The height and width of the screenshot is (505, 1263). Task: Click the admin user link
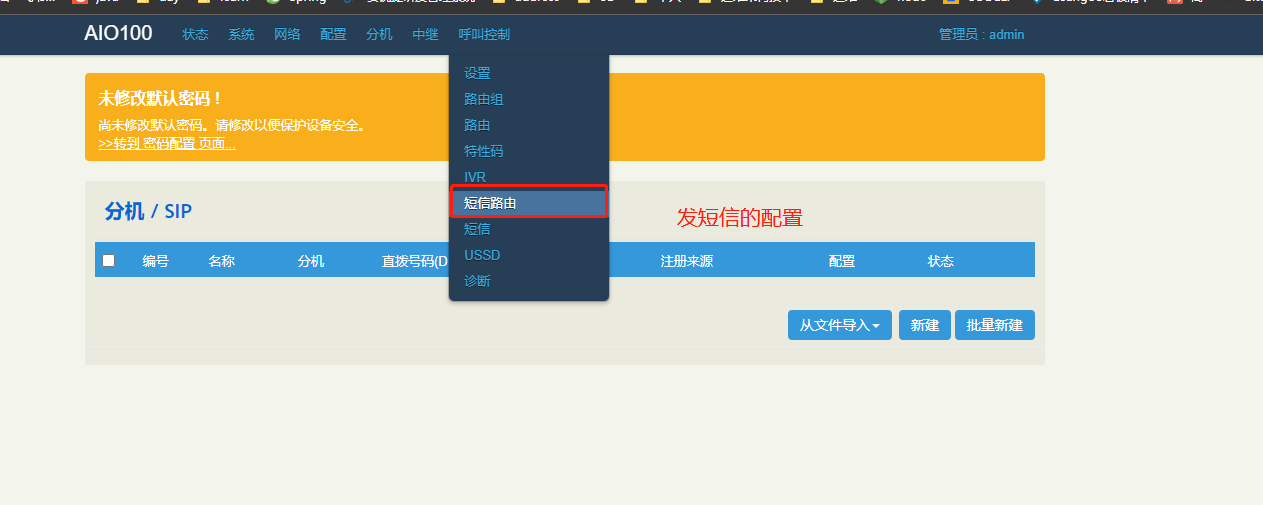click(x=1006, y=35)
